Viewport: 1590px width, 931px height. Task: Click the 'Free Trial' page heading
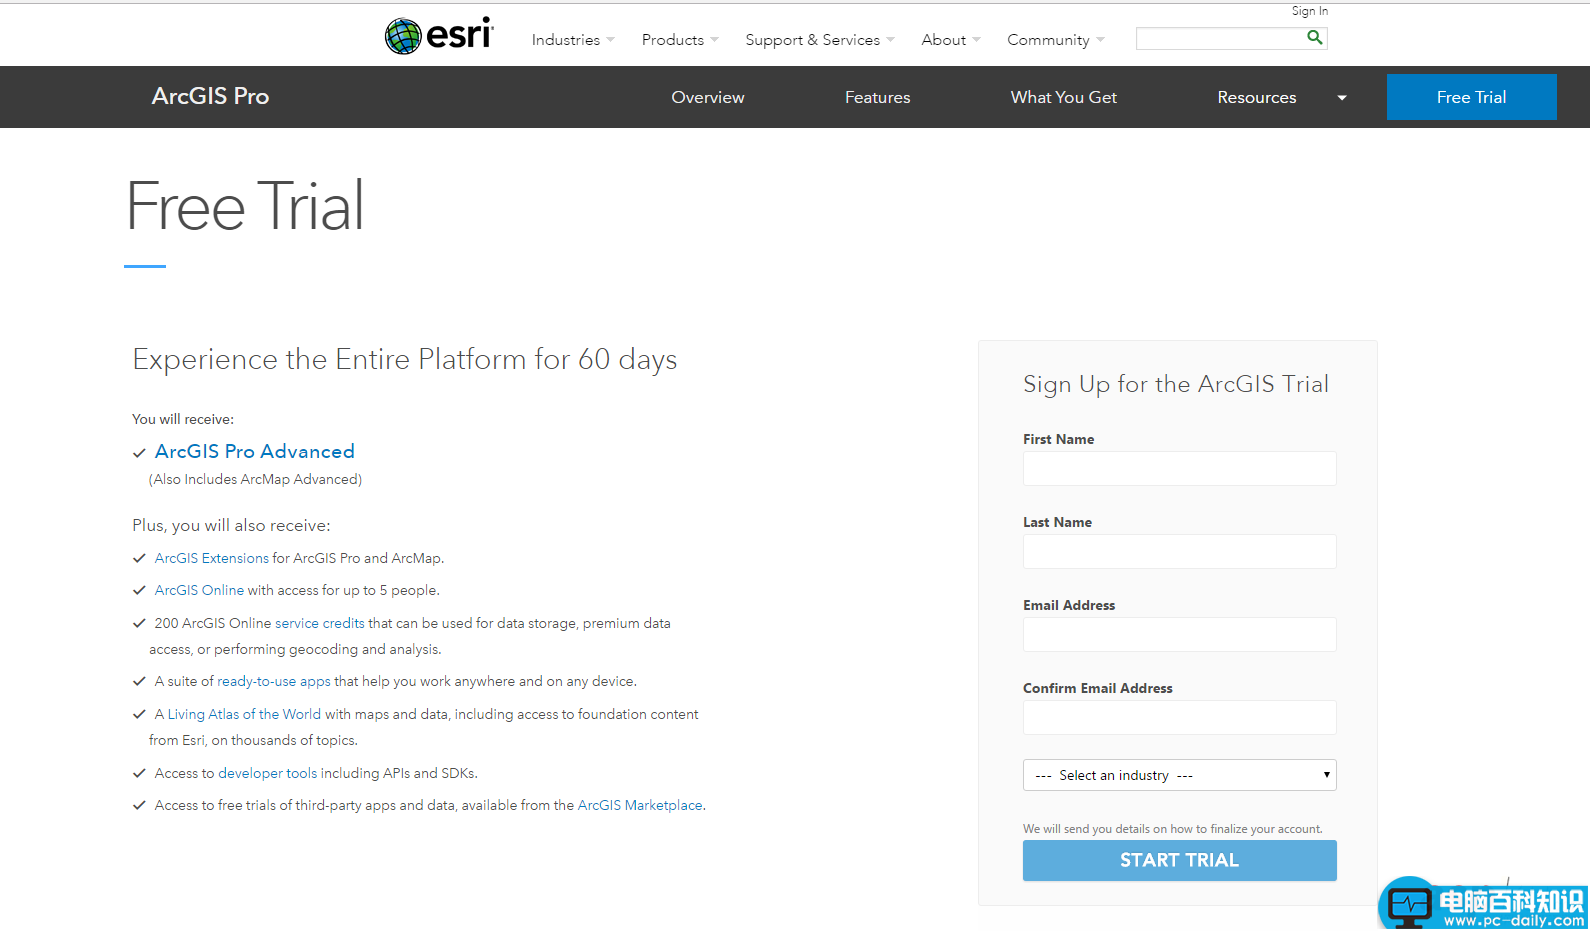[245, 207]
